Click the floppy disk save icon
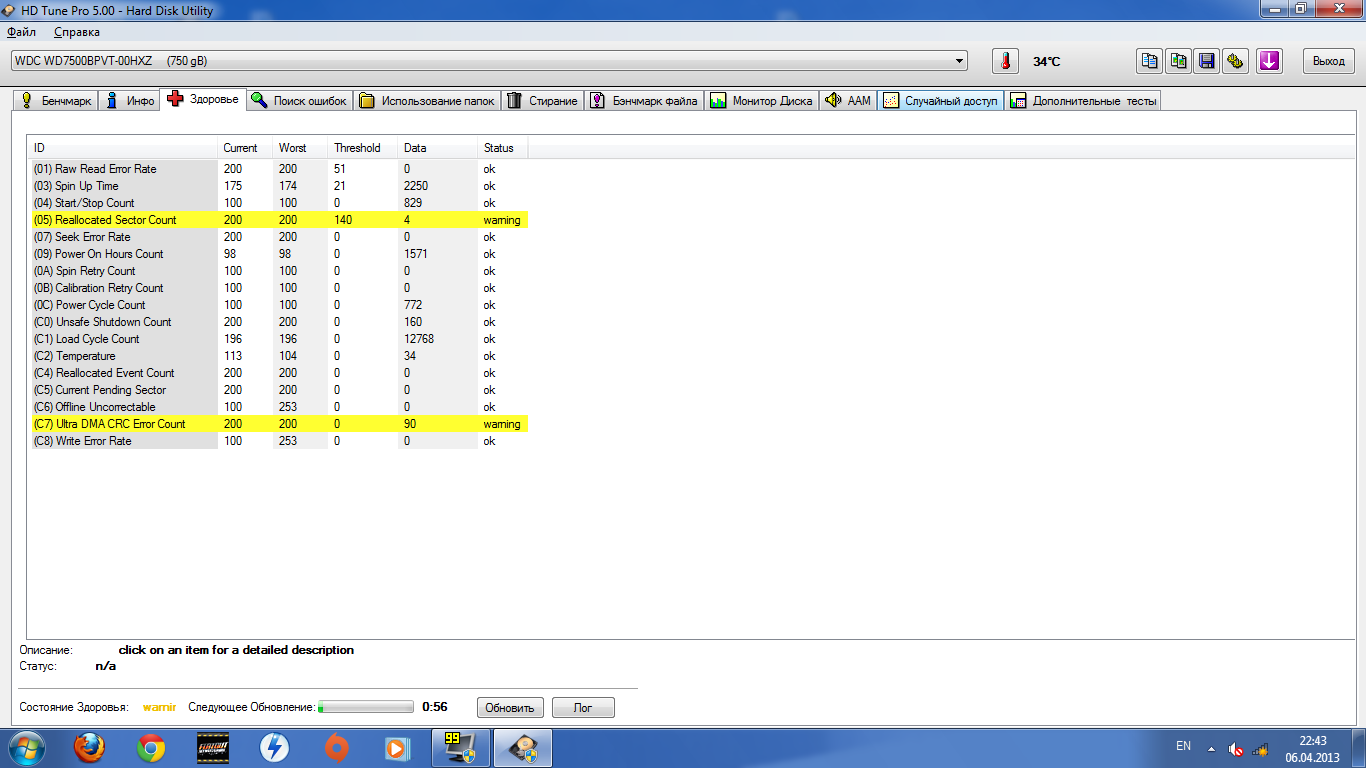This screenshot has width=1366, height=768. coord(1207,61)
